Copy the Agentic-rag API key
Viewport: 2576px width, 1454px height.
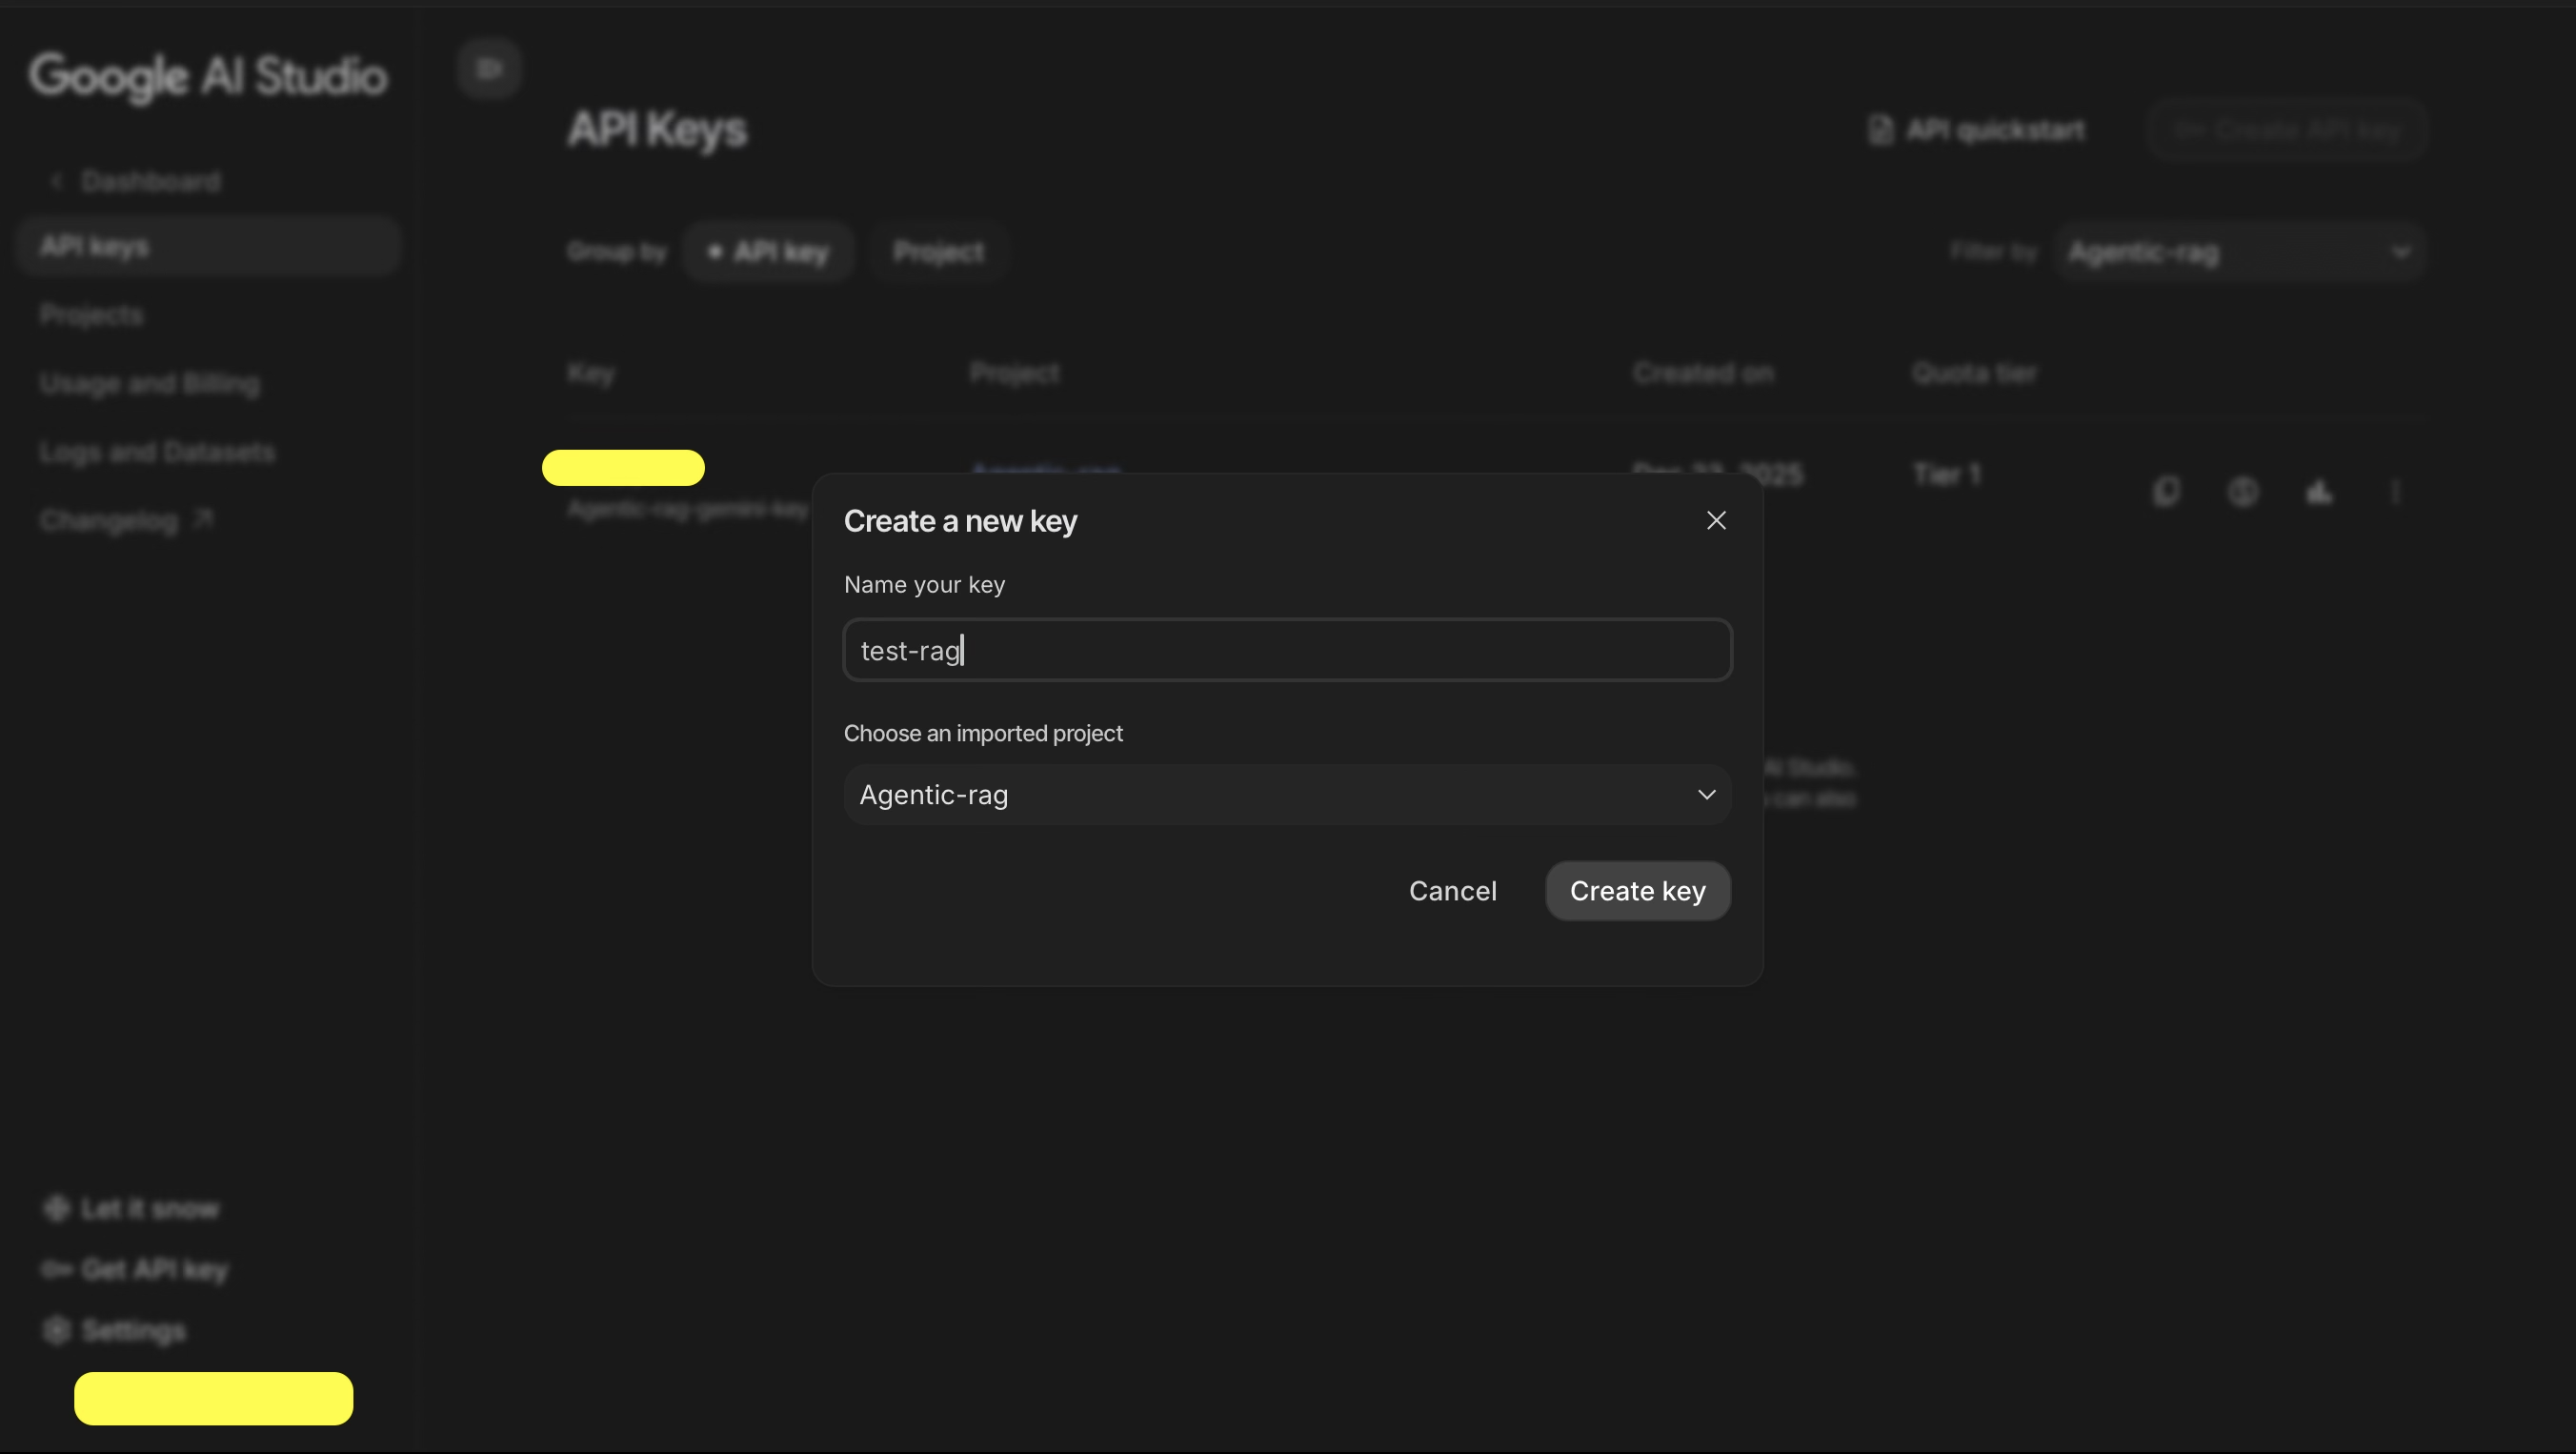point(2166,490)
